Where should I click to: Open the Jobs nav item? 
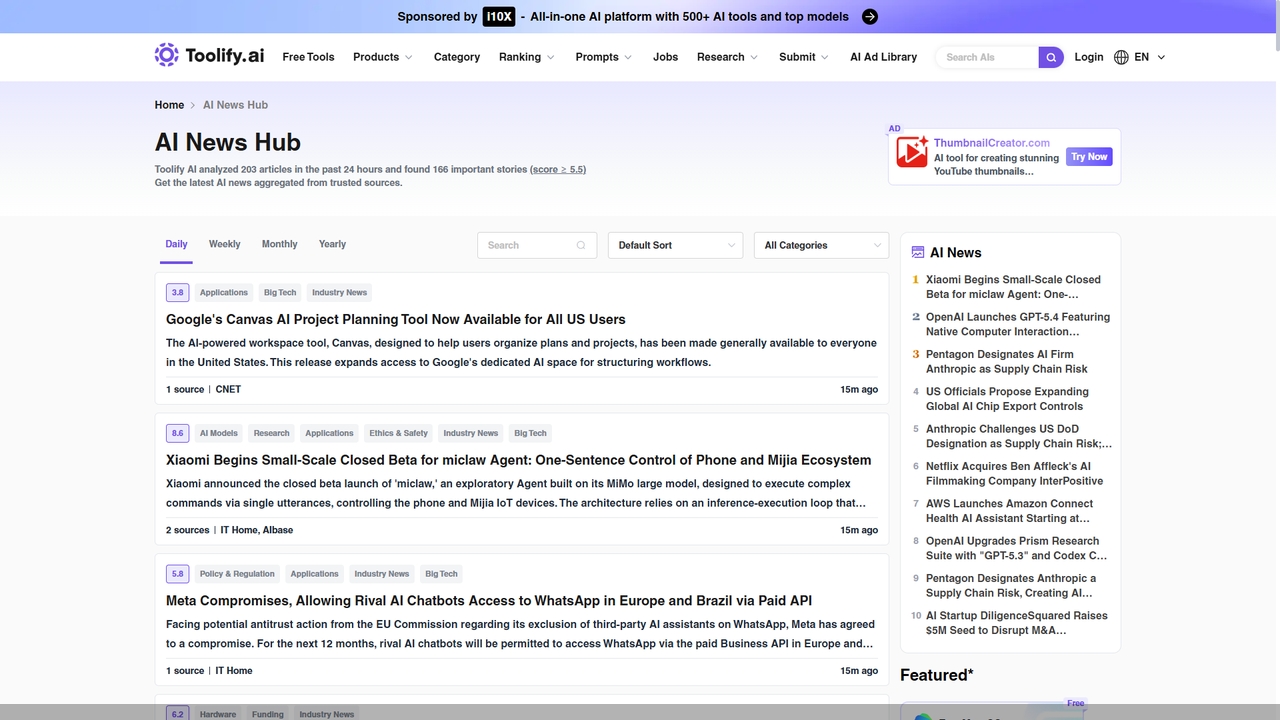[x=665, y=57]
